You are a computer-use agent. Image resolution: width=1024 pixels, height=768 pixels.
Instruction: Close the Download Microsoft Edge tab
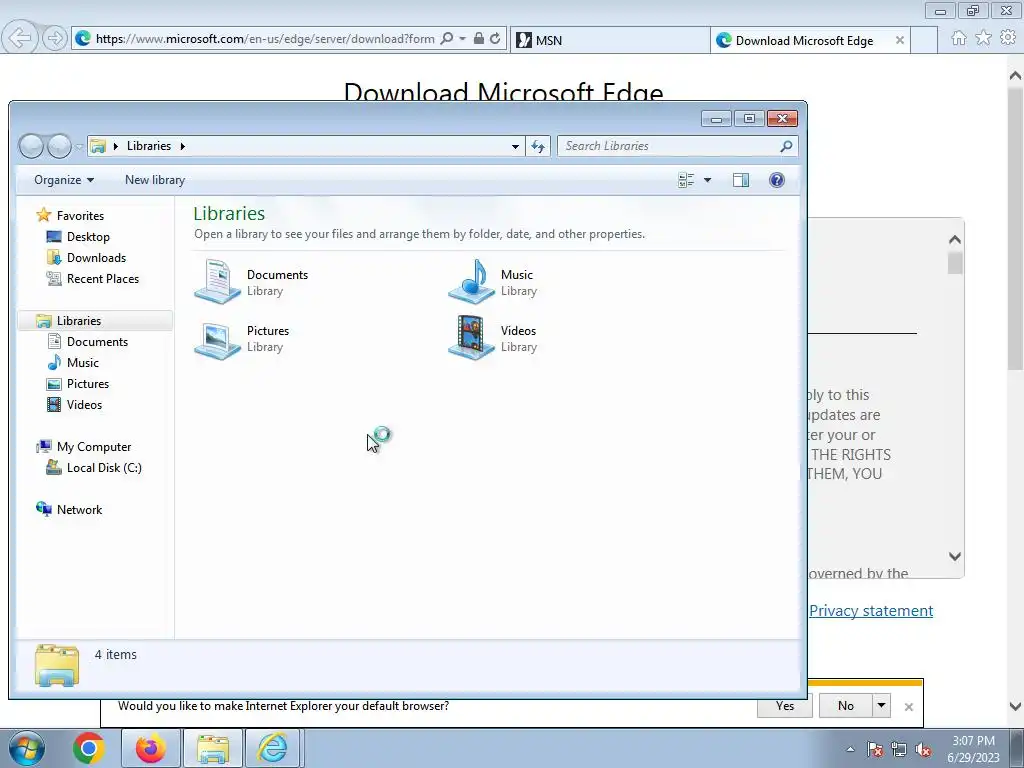[x=900, y=40]
